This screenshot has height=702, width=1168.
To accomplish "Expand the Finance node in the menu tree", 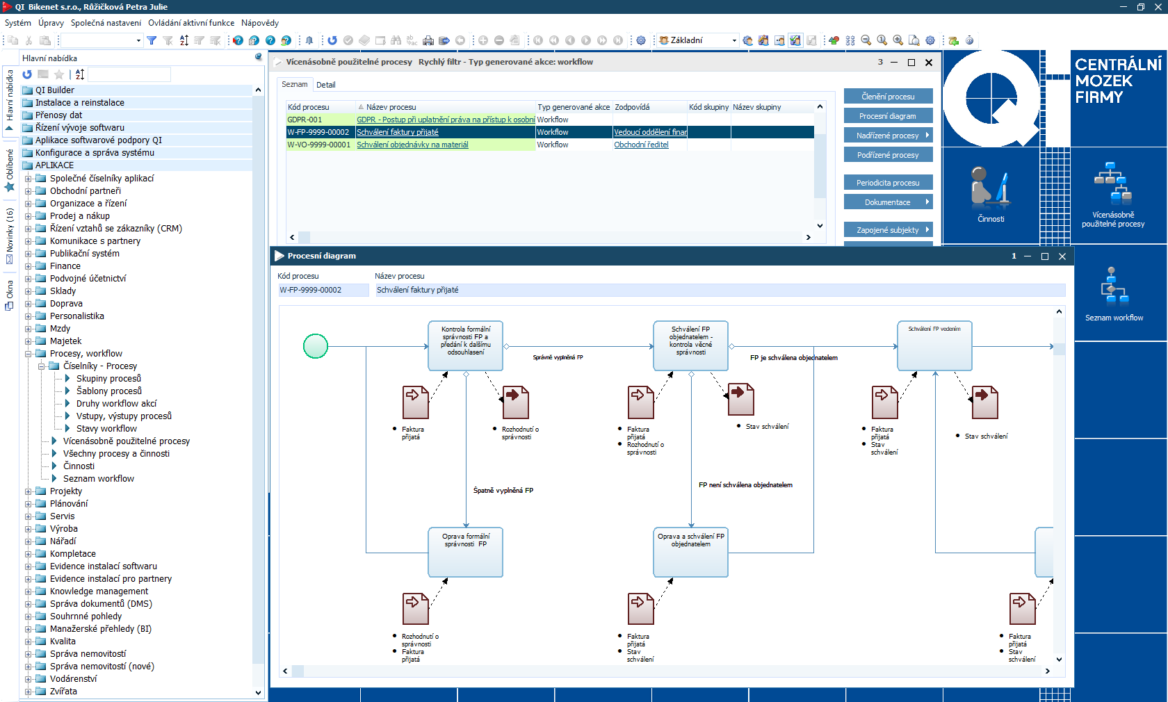I will (x=30, y=265).
